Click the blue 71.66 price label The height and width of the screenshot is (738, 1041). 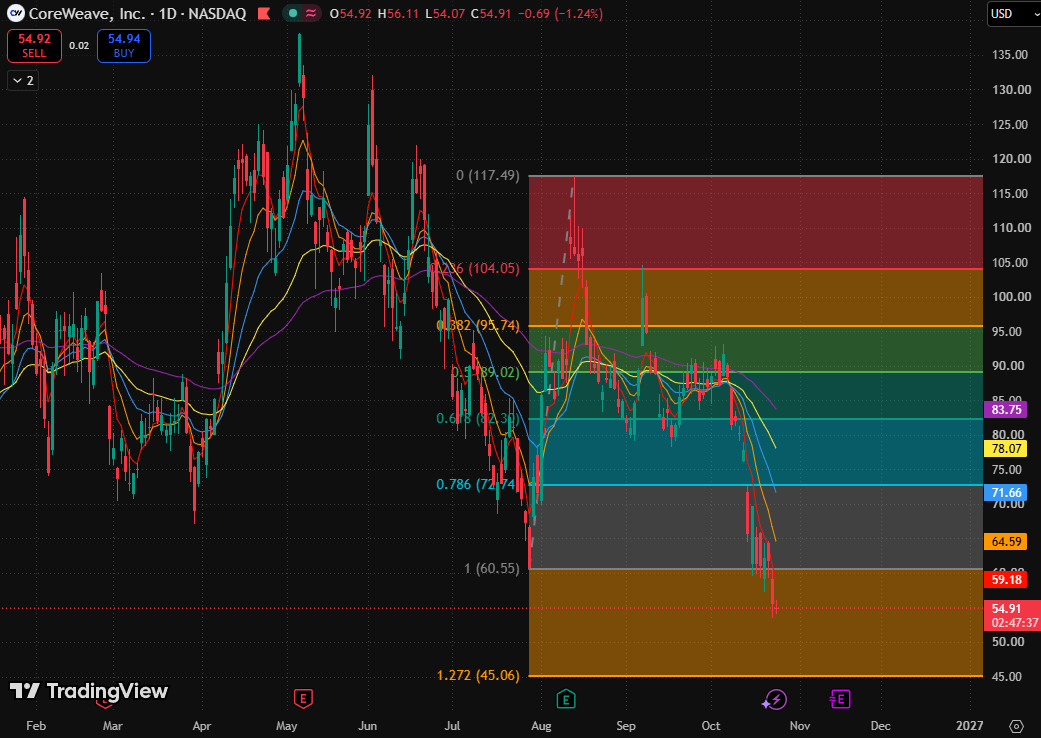click(1006, 492)
